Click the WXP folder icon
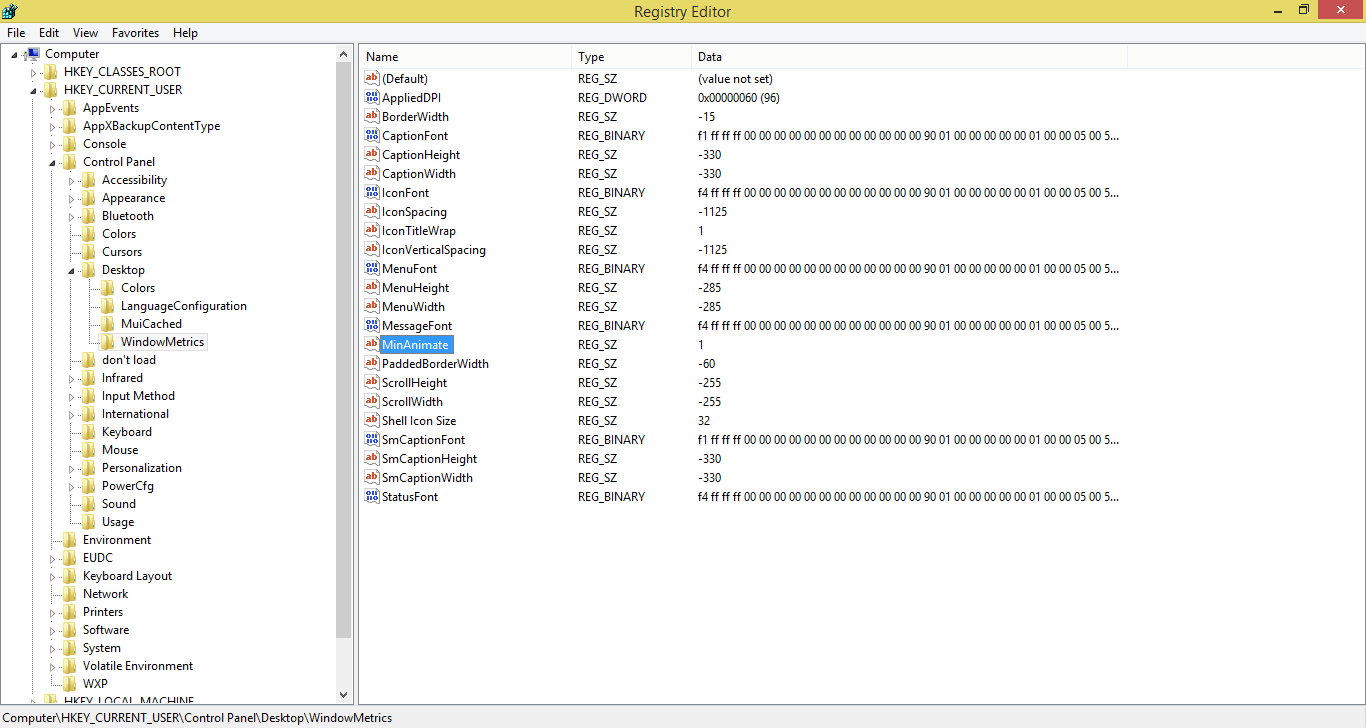 pyautogui.click(x=70, y=684)
